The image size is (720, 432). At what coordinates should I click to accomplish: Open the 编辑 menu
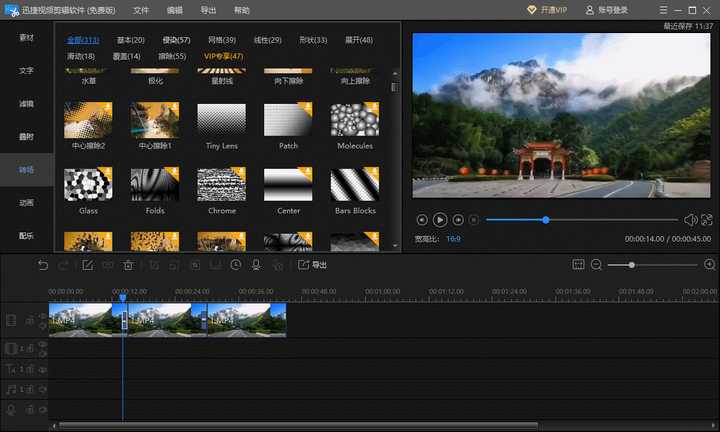[174, 10]
